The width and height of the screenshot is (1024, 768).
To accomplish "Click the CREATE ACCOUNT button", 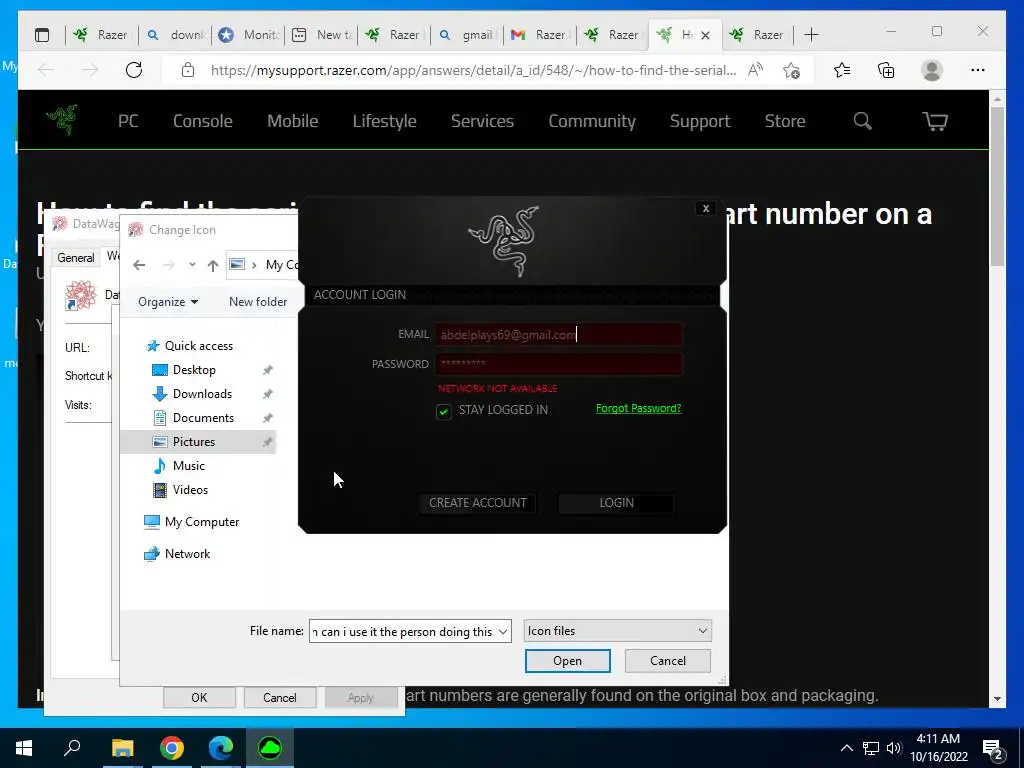I will (x=477, y=503).
